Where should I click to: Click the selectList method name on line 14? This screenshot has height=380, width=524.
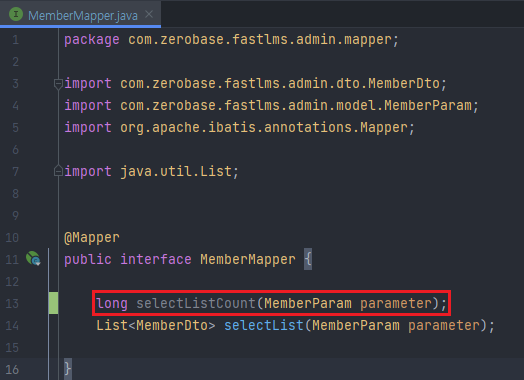pos(264,325)
